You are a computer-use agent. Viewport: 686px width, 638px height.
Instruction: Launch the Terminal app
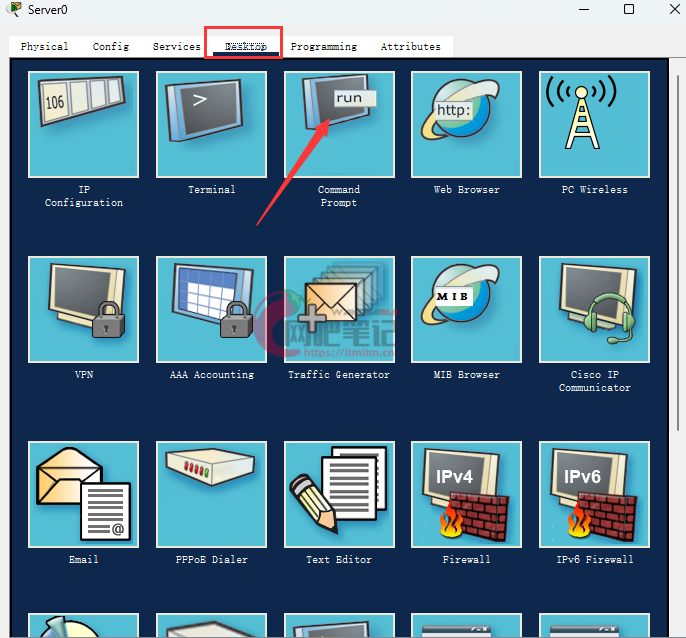click(211, 125)
